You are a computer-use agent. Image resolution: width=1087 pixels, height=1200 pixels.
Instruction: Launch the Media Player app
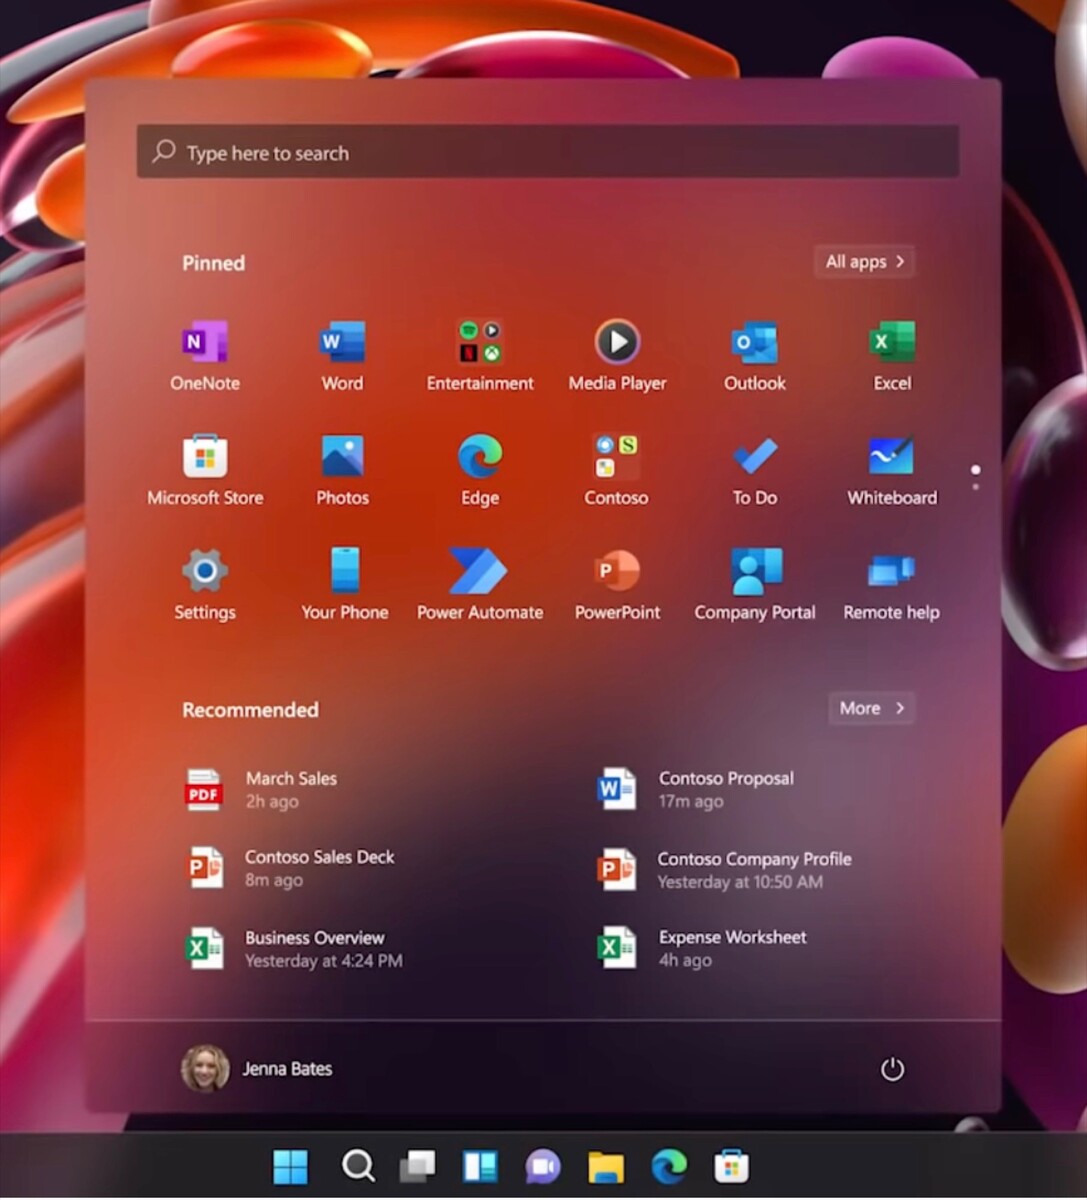click(x=617, y=356)
